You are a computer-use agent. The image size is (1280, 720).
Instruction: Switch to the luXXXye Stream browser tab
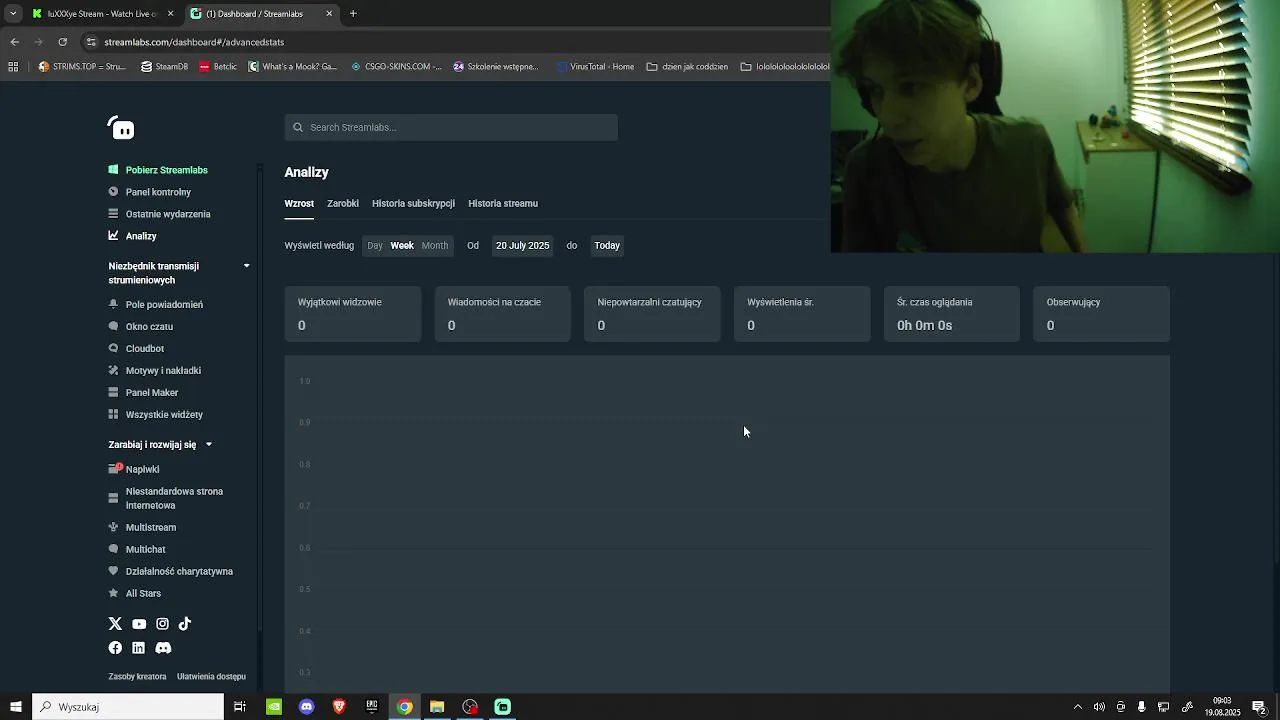[x=102, y=14]
